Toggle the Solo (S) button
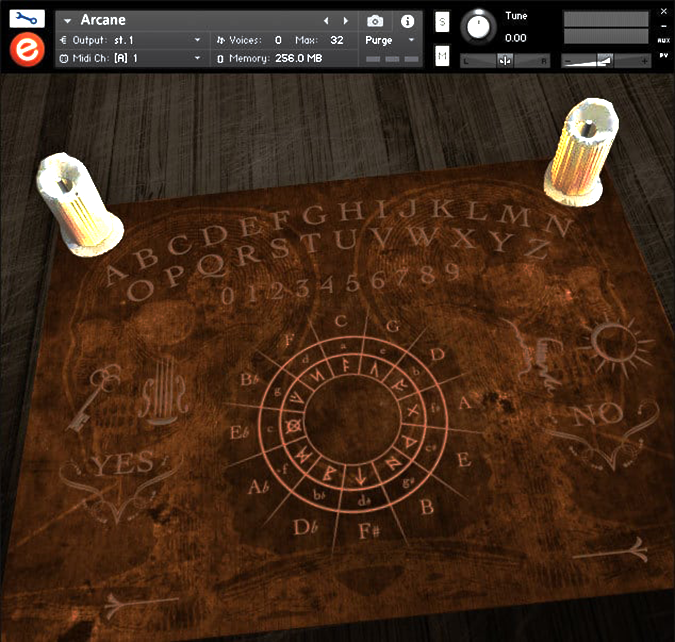Image resolution: width=675 pixels, height=642 pixels. point(442,22)
